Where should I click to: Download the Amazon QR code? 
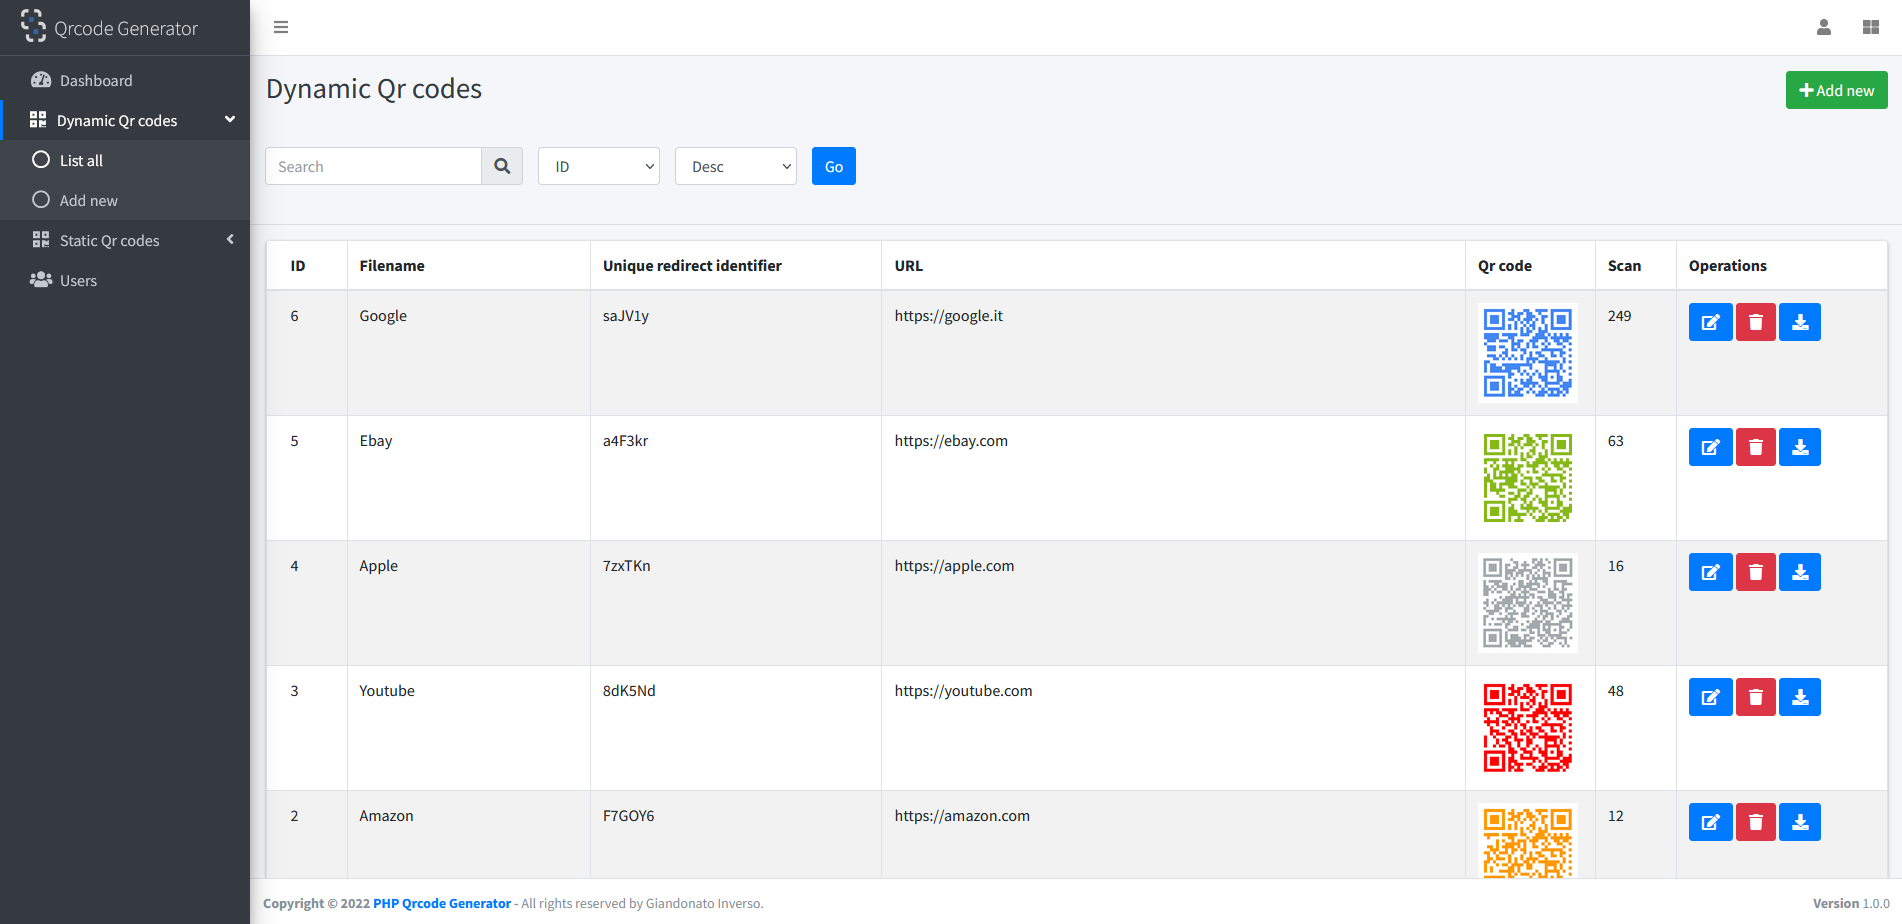[1800, 822]
